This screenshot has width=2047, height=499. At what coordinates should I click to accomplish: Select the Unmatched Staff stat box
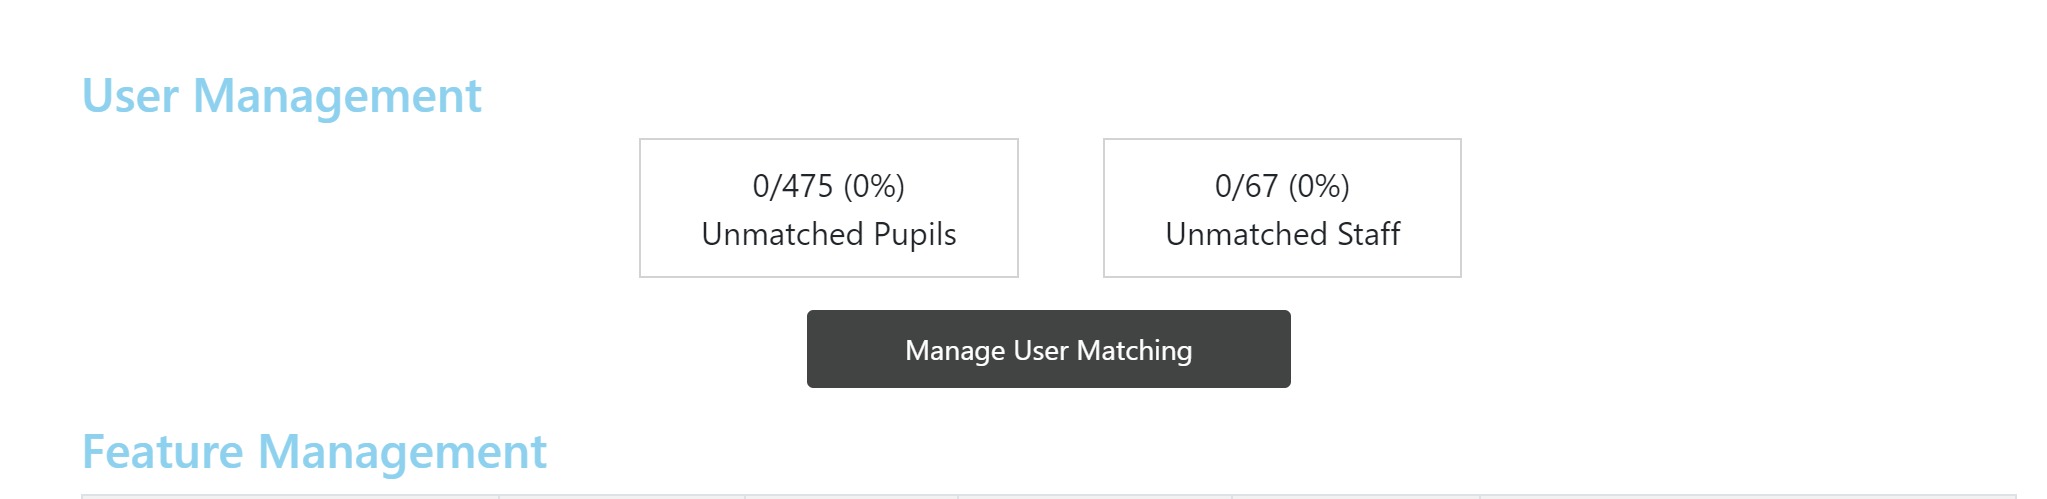pos(1281,208)
